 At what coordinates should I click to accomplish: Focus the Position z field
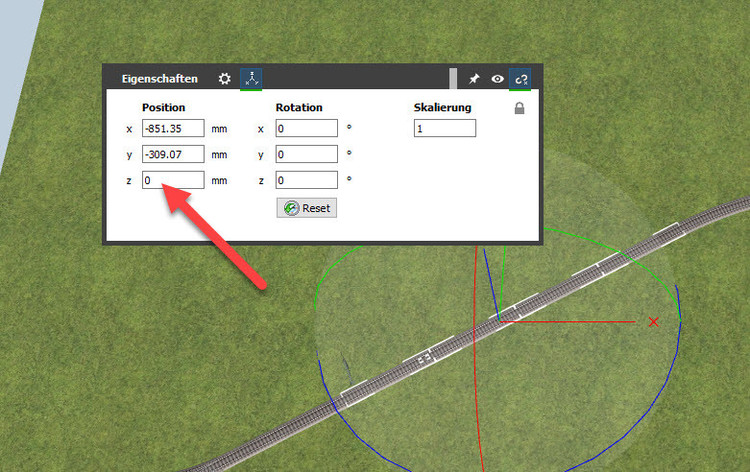coord(173,180)
